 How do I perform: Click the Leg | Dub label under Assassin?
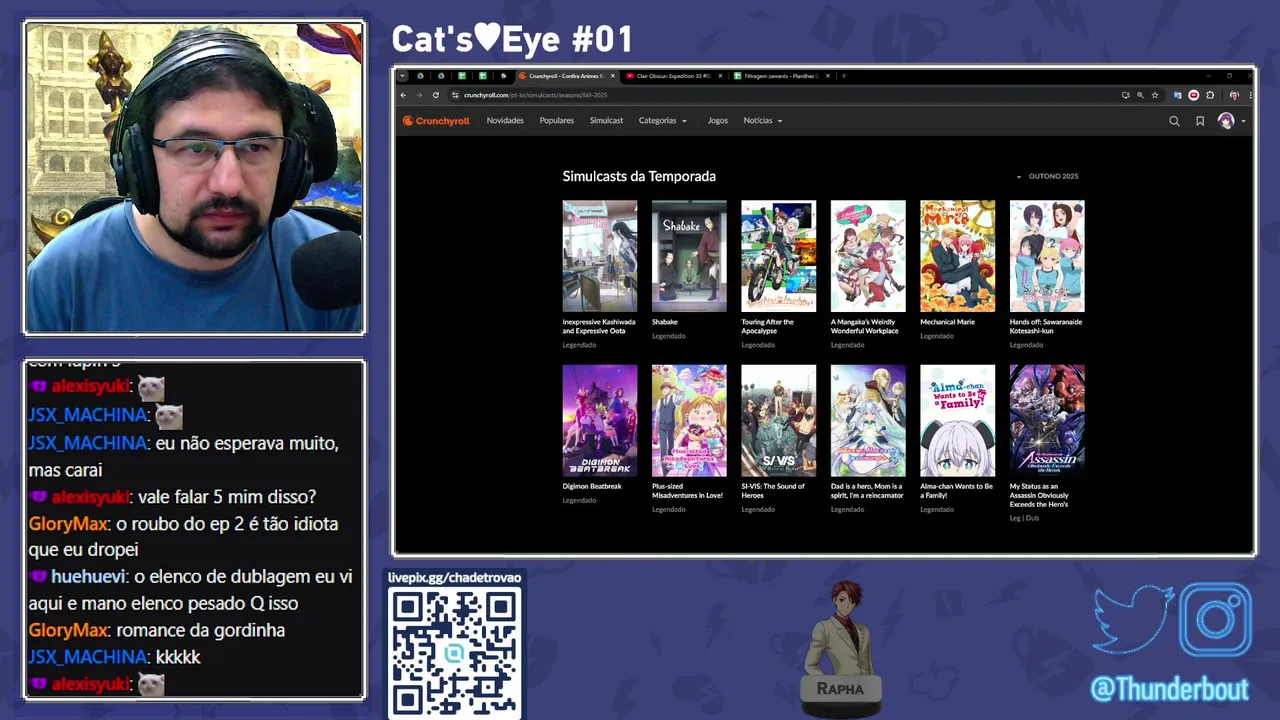tap(1024, 518)
